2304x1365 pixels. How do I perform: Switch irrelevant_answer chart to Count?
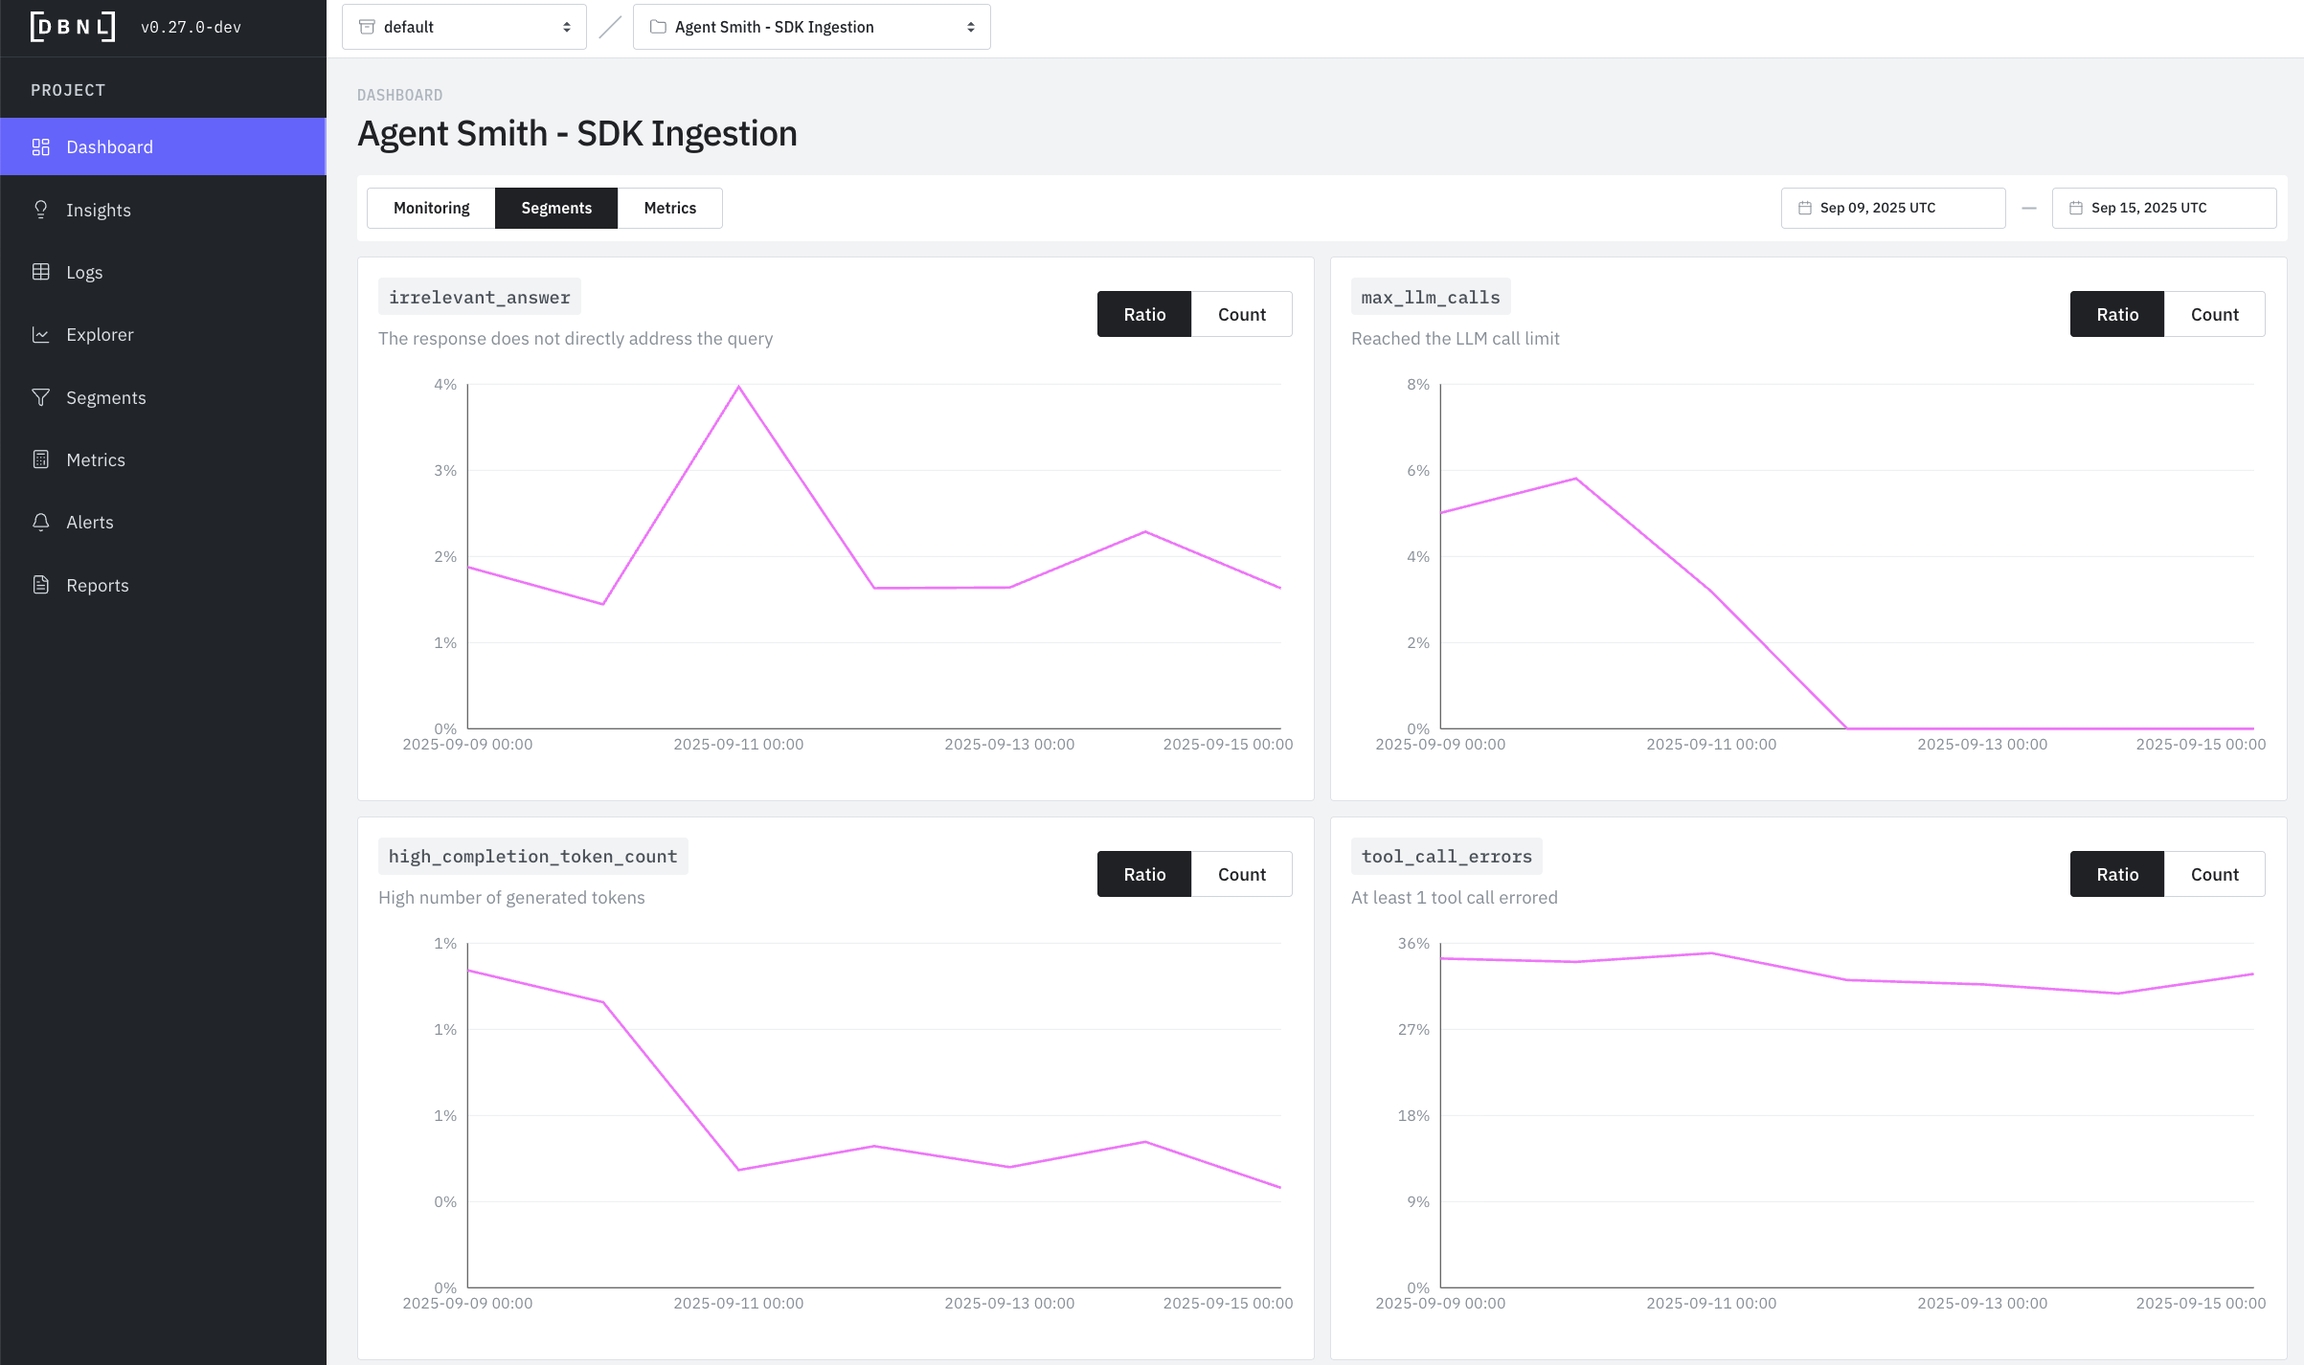pos(1241,314)
